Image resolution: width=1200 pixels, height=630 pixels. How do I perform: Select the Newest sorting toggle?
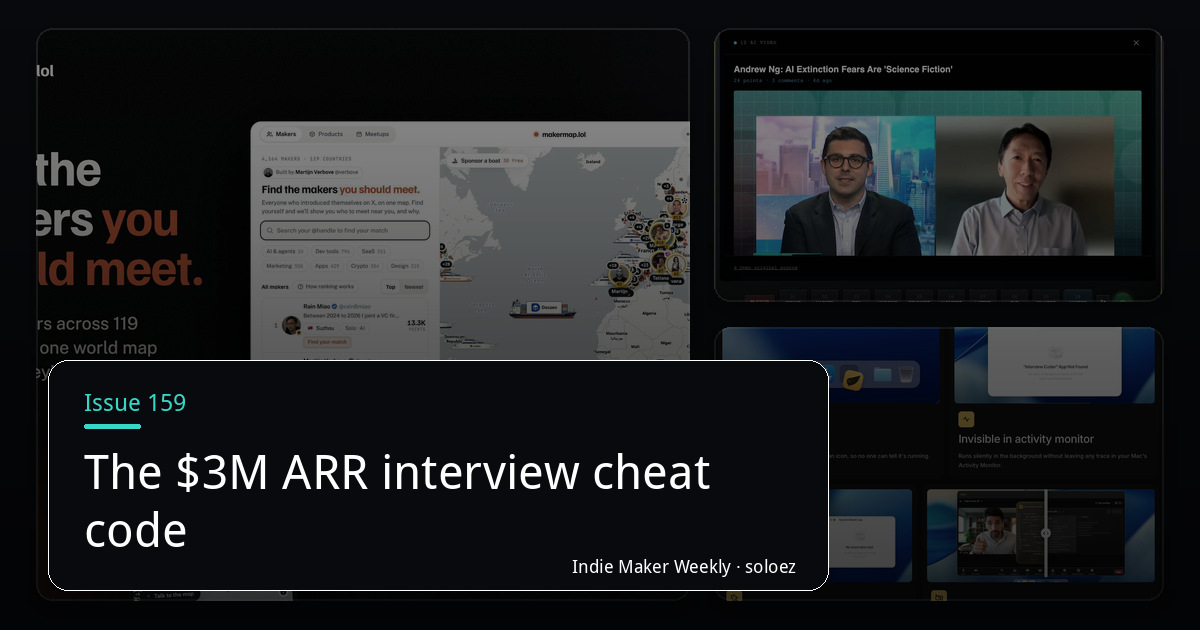click(x=414, y=287)
